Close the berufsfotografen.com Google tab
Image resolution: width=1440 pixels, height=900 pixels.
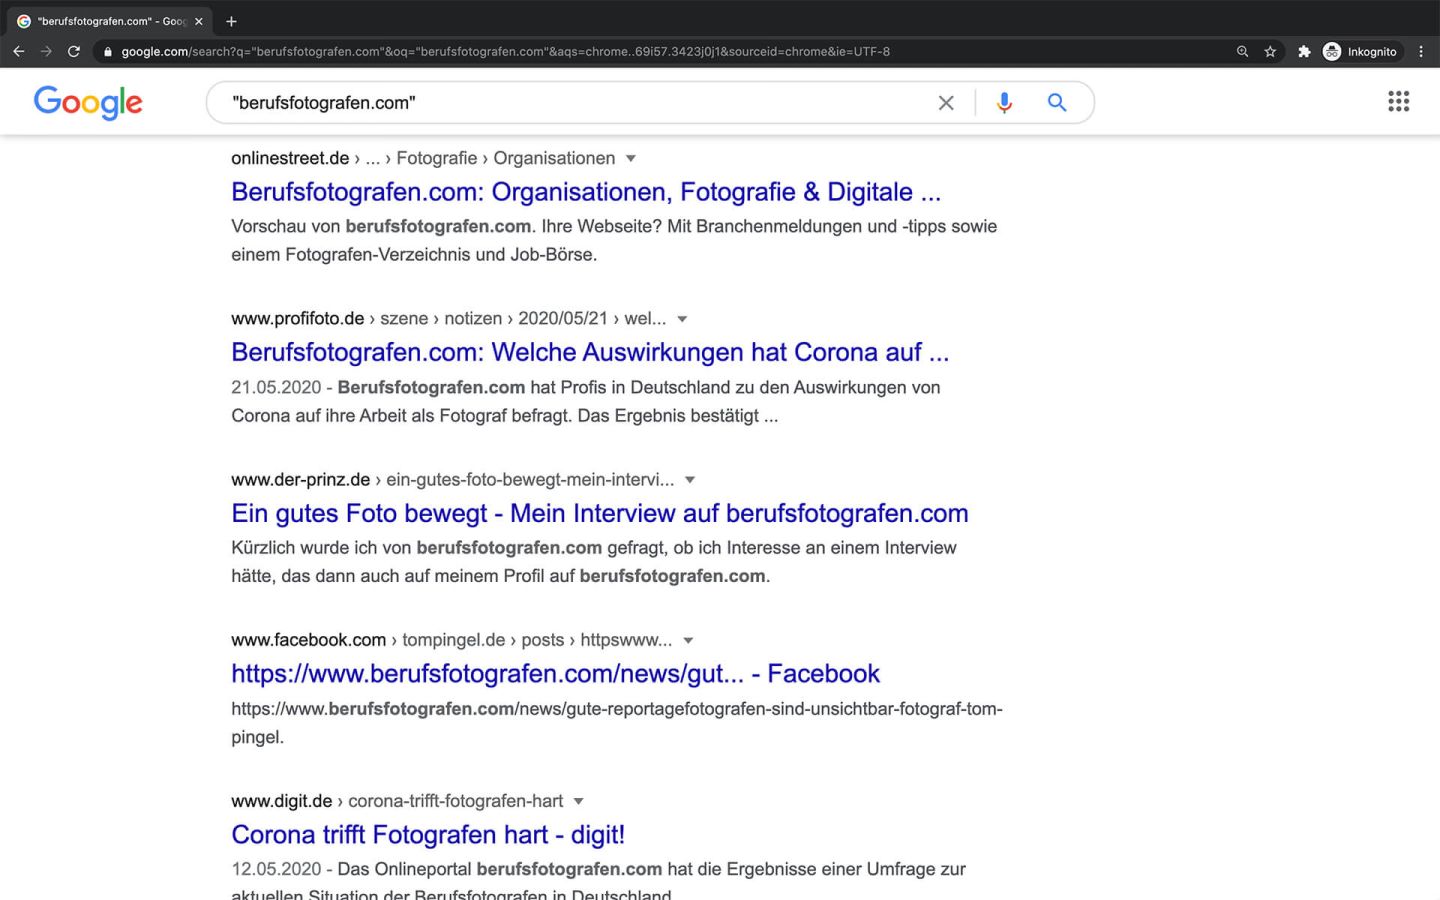(x=199, y=21)
